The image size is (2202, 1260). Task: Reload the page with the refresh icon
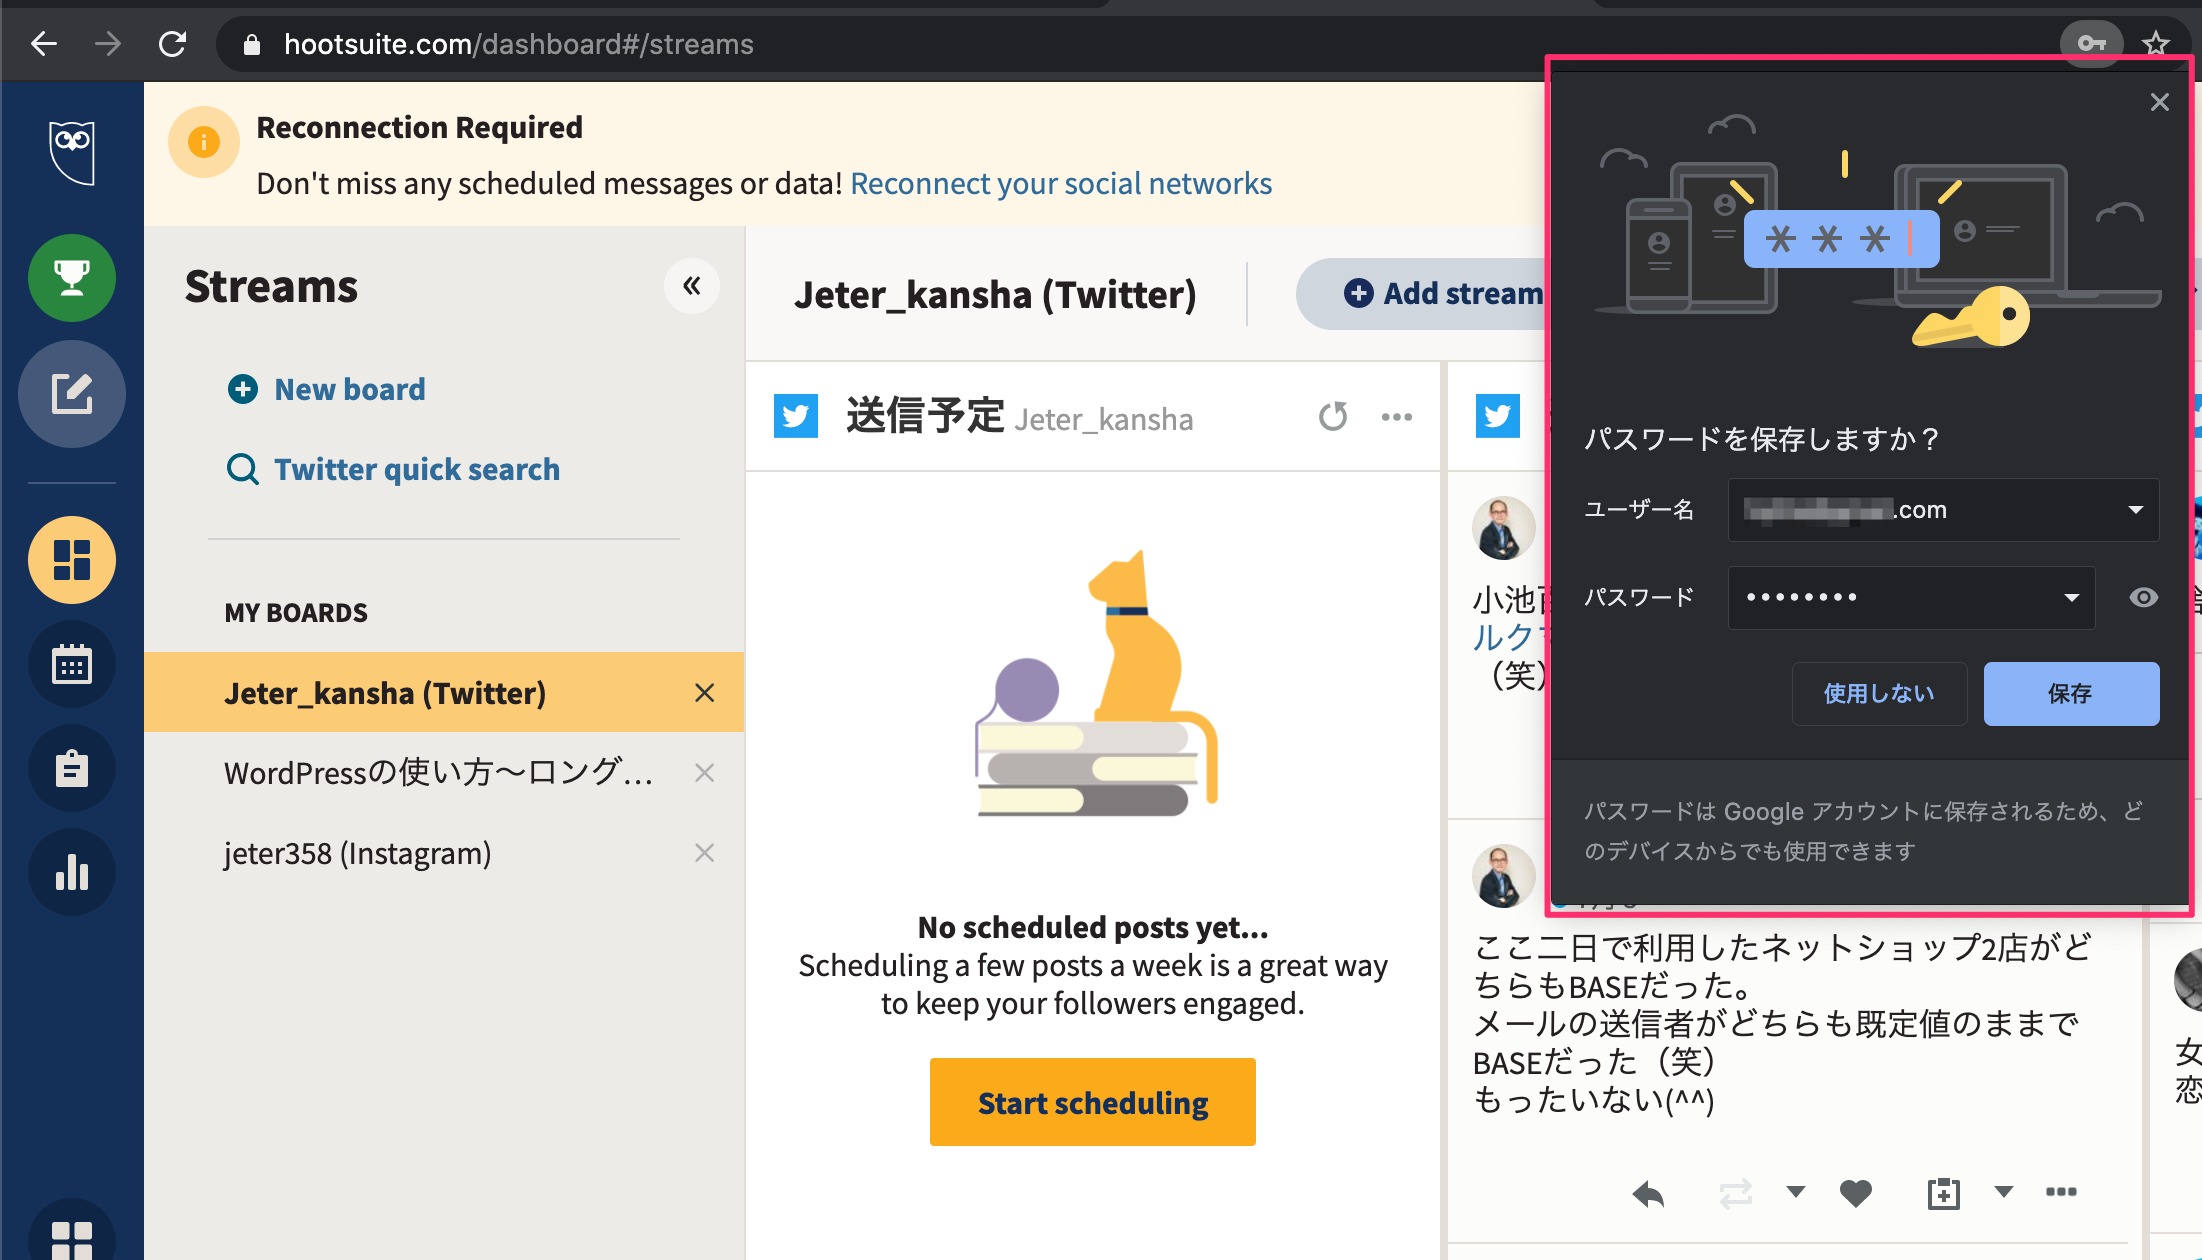pos(173,44)
